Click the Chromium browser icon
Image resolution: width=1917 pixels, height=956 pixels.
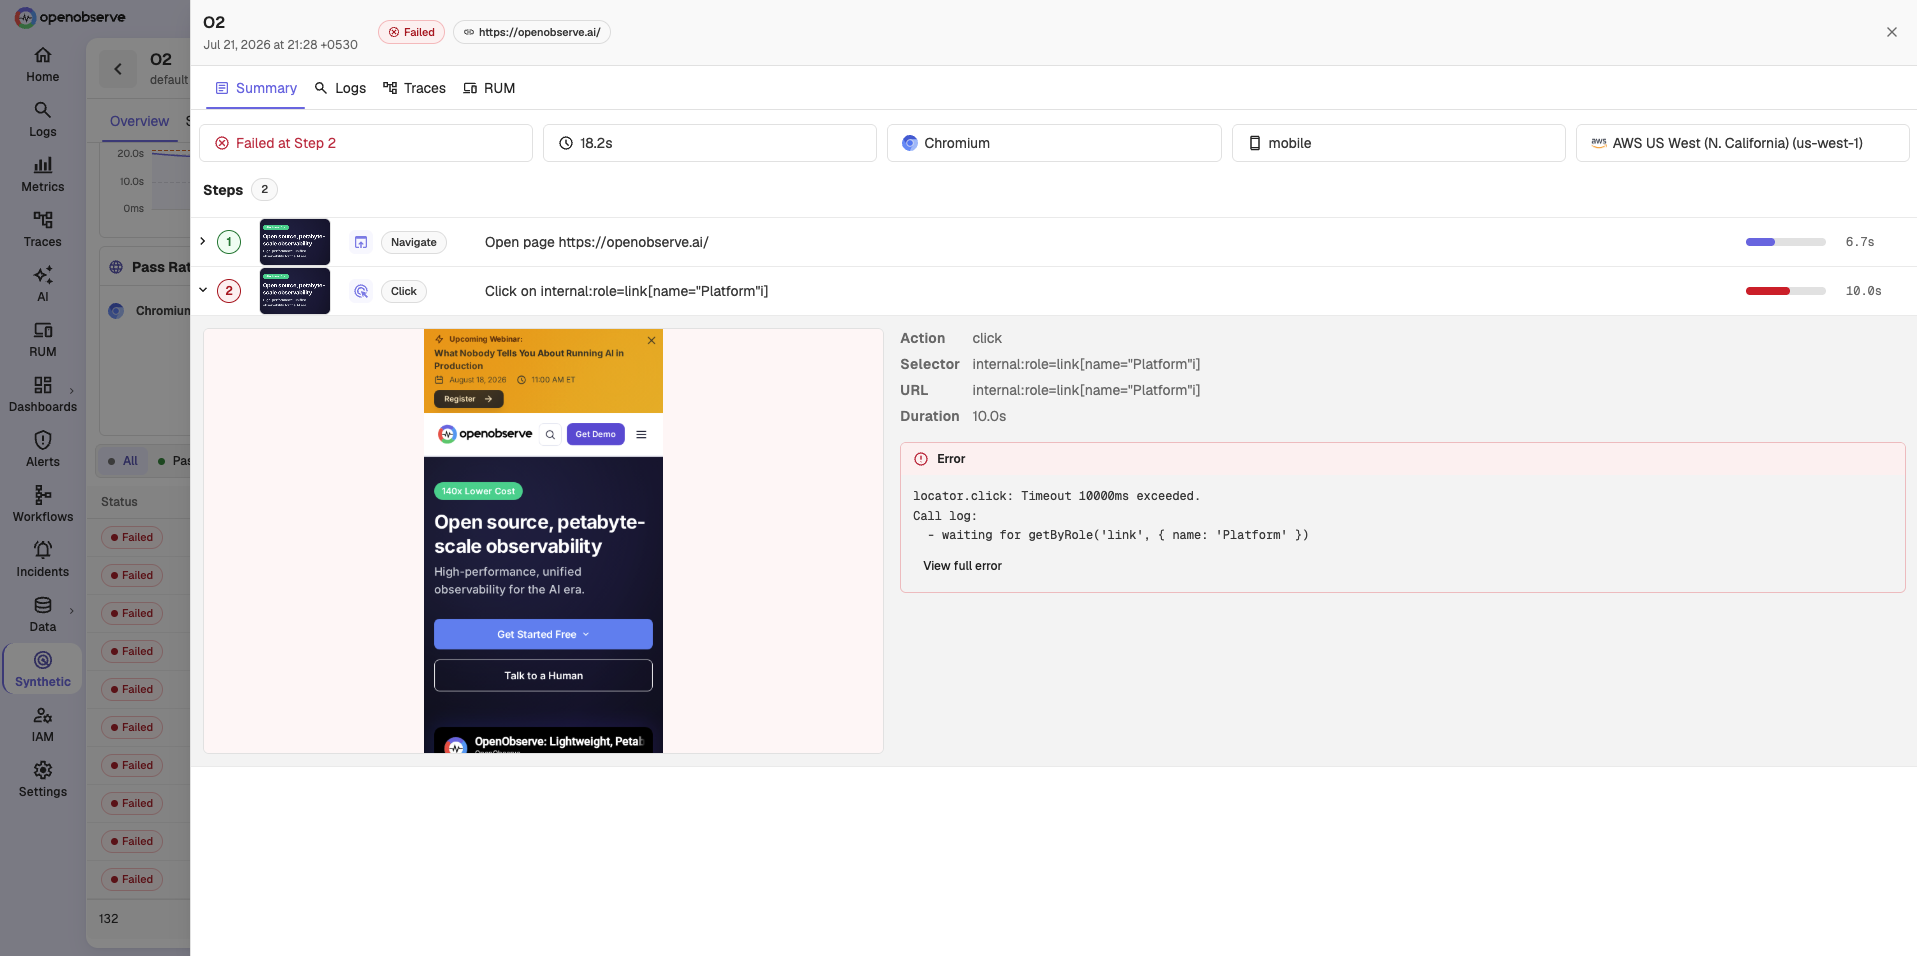pyautogui.click(x=909, y=143)
